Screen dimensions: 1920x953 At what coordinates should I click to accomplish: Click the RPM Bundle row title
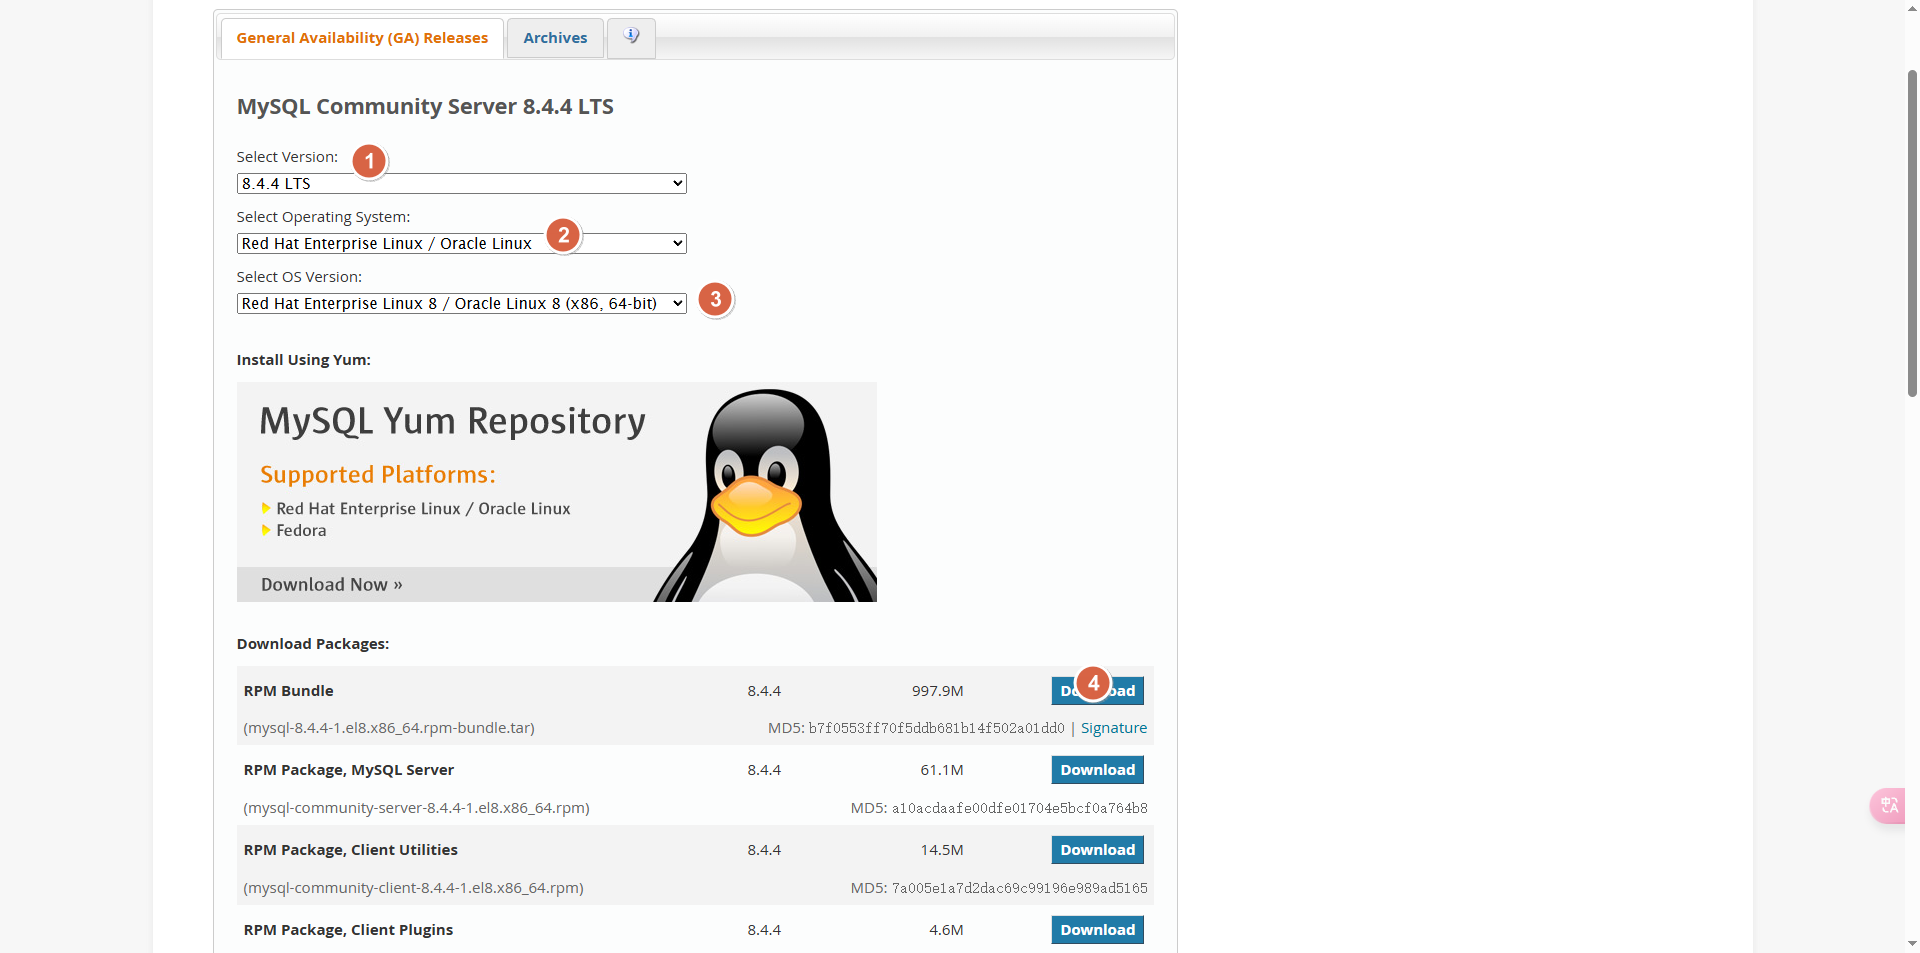coord(288,691)
